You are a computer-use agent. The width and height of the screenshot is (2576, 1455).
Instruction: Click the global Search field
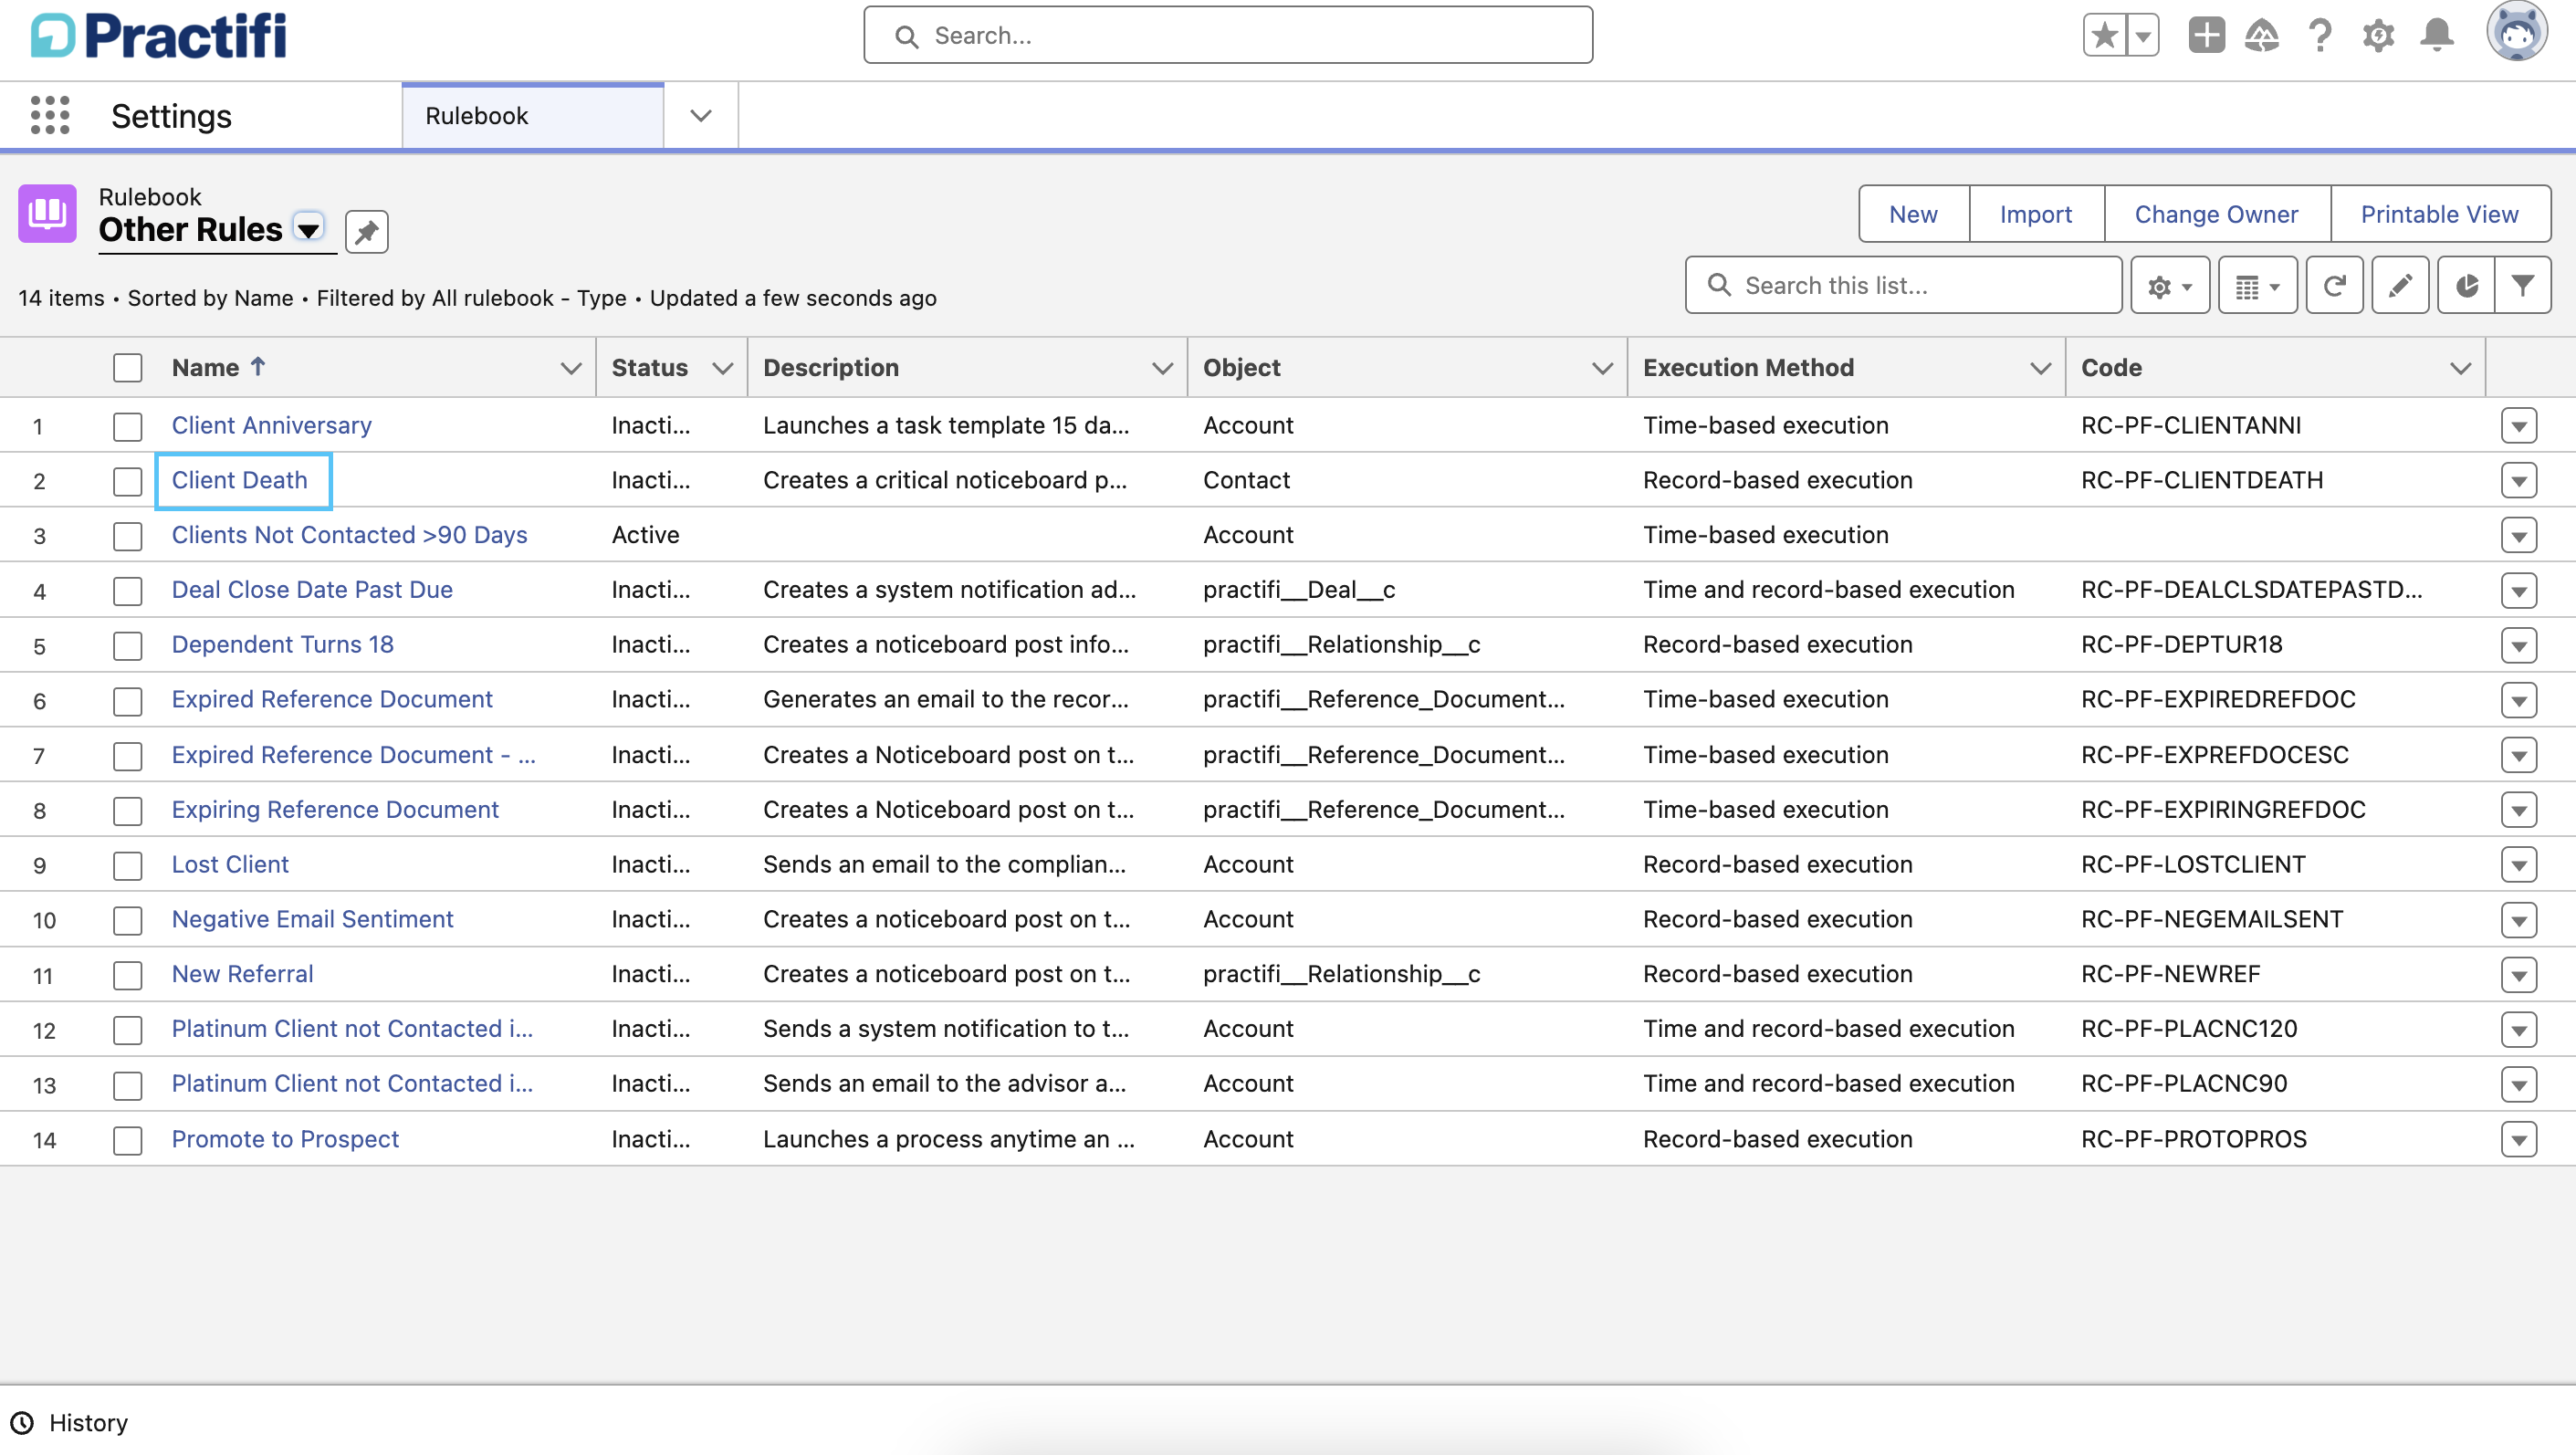(x=1228, y=36)
